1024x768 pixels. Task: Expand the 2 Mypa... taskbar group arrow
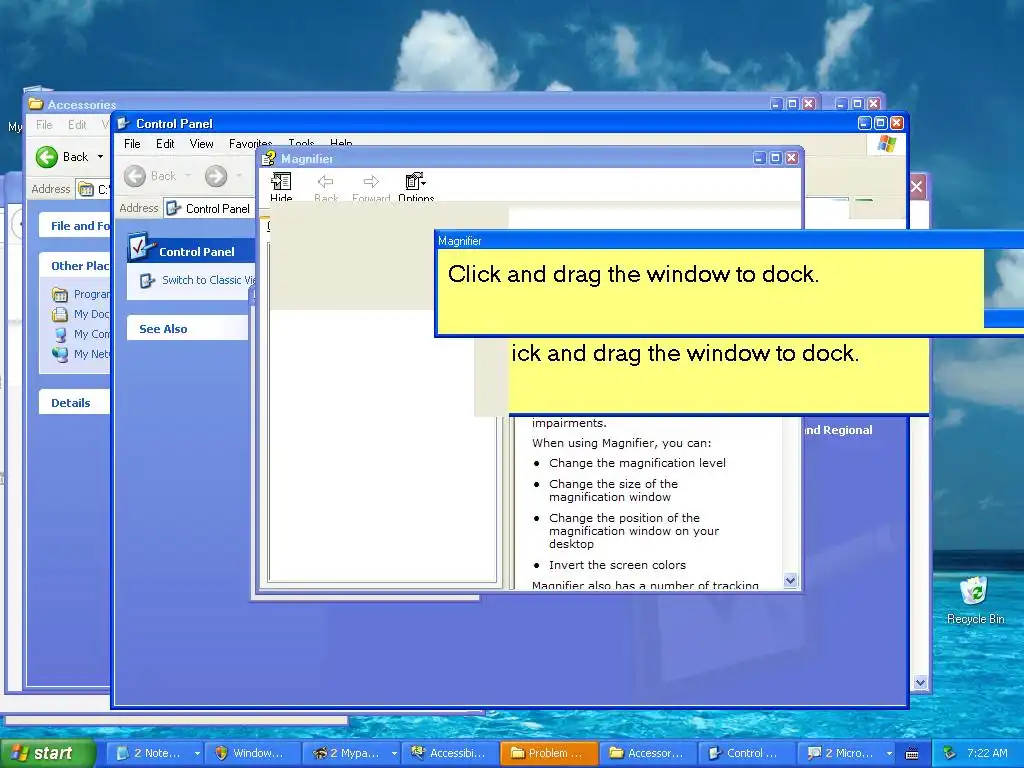click(x=394, y=753)
